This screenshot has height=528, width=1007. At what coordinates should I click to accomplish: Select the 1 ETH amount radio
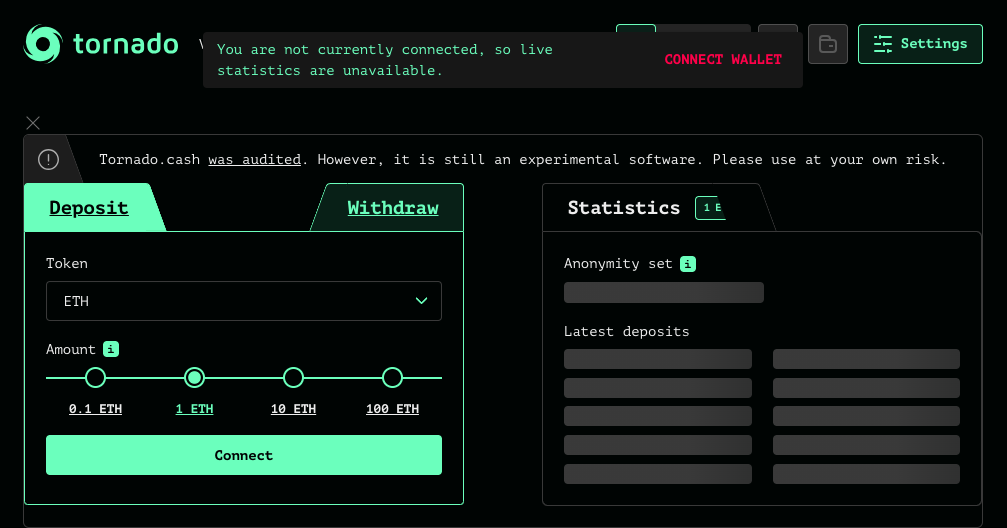[195, 378]
